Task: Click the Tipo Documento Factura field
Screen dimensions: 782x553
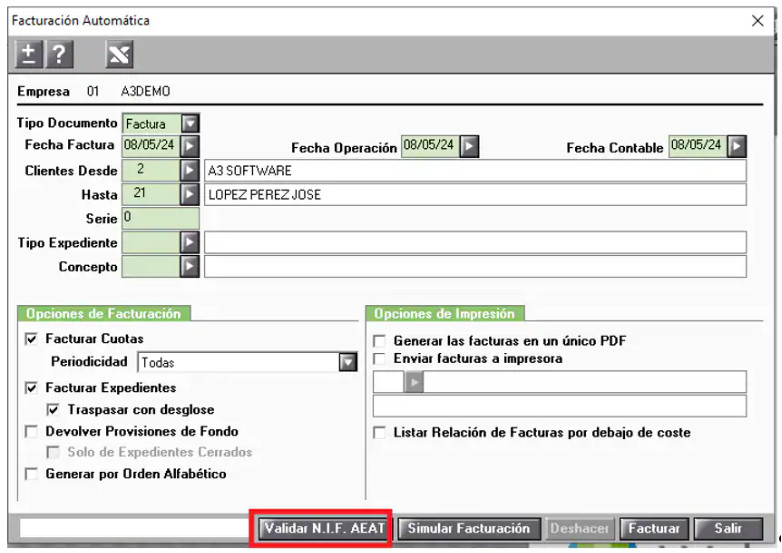Action: [152, 123]
